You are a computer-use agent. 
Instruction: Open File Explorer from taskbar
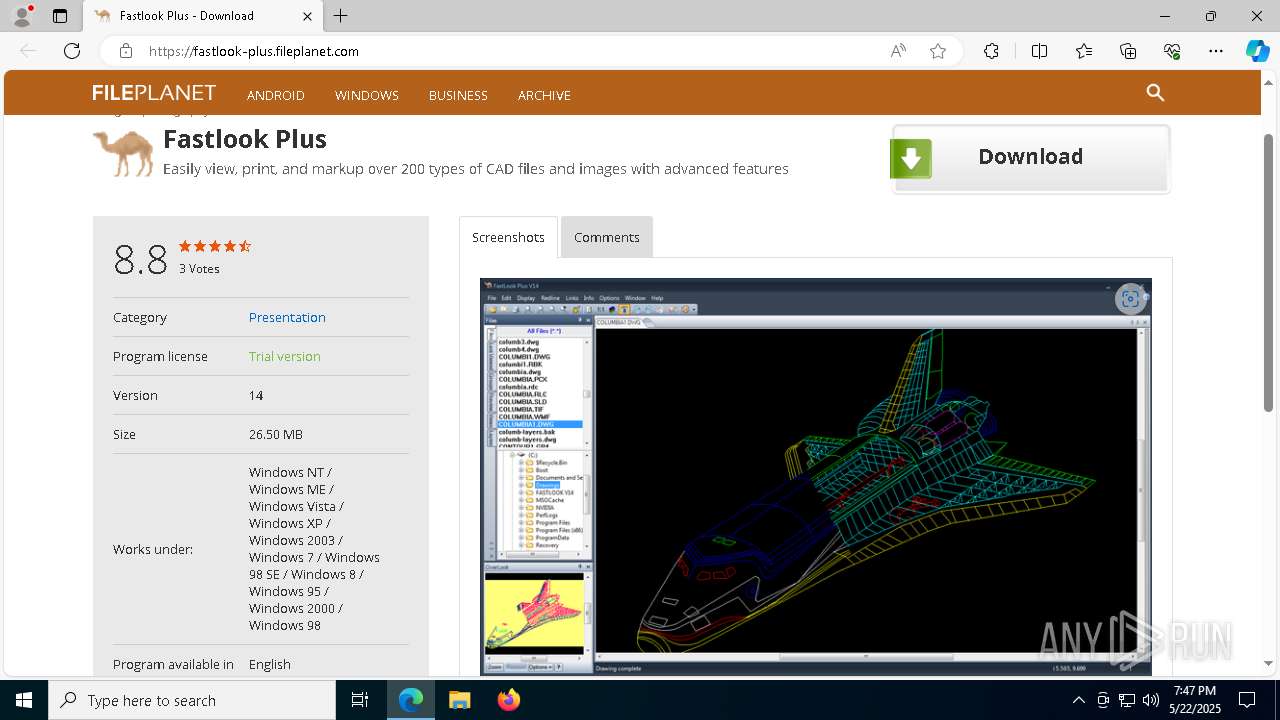pos(459,700)
